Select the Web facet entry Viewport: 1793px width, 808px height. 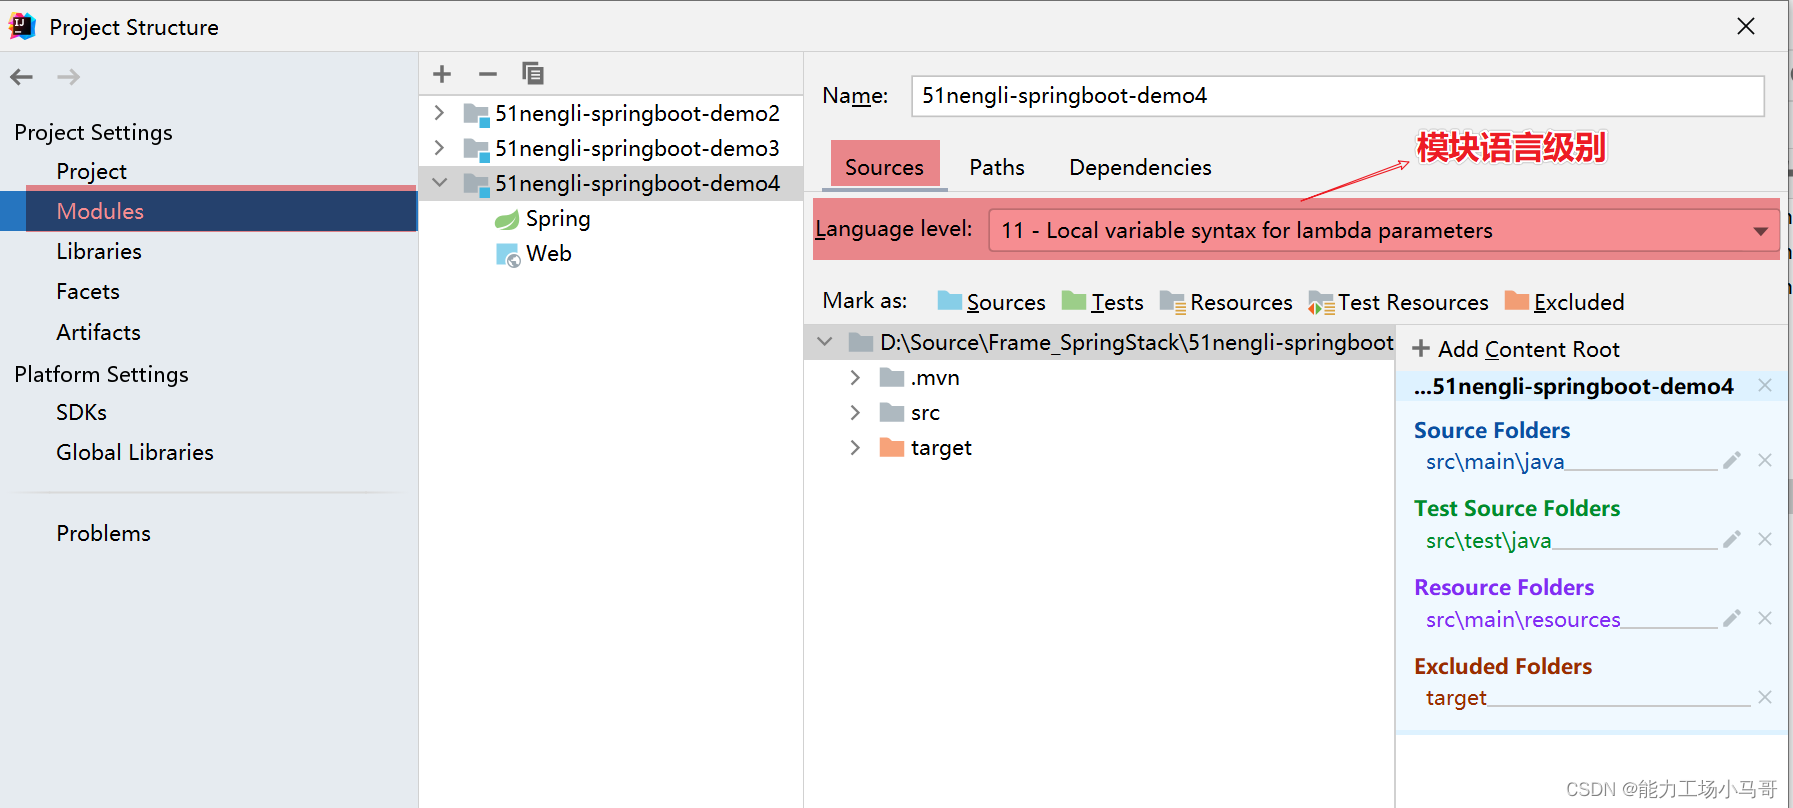pos(549,253)
